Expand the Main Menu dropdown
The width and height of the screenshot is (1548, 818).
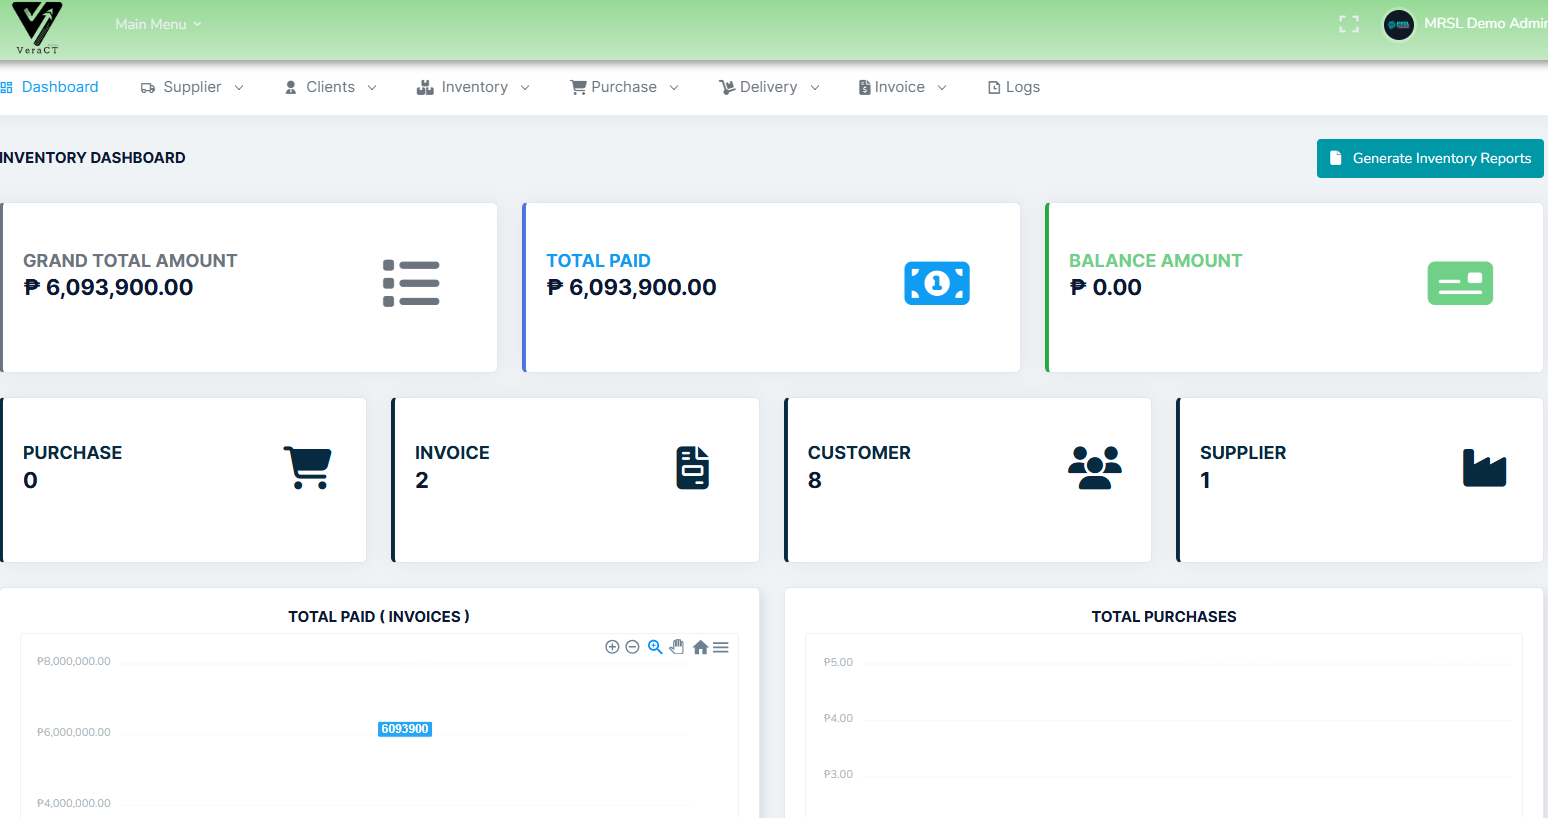click(157, 23)
